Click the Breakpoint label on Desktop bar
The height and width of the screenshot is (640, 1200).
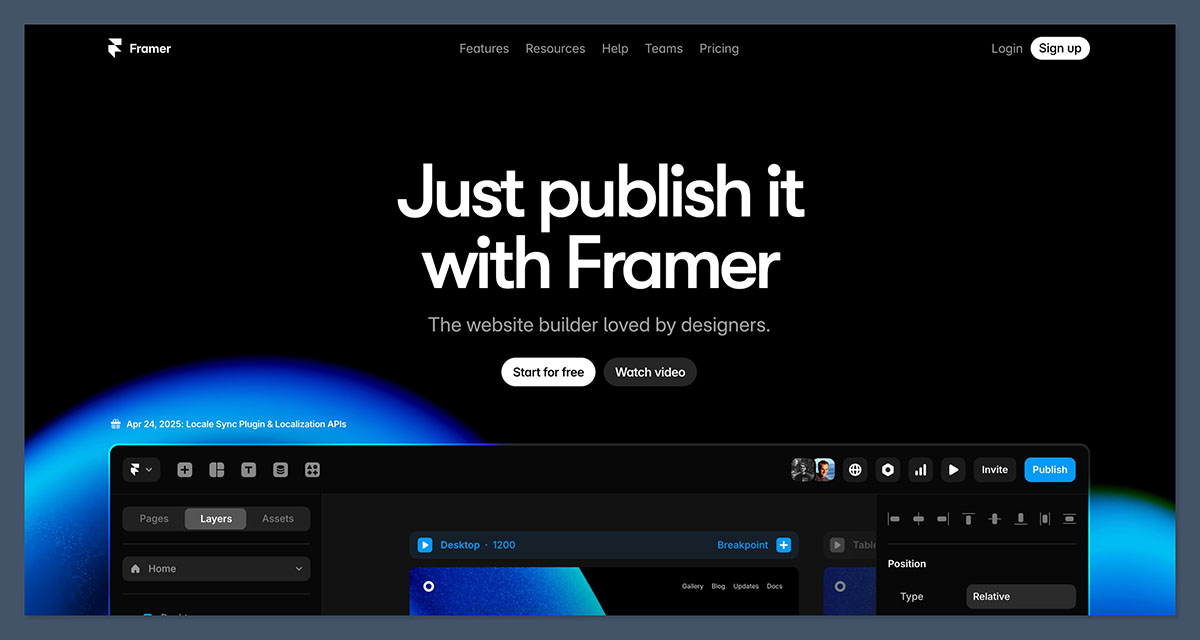pyautogui.click(x=743, y=545)
